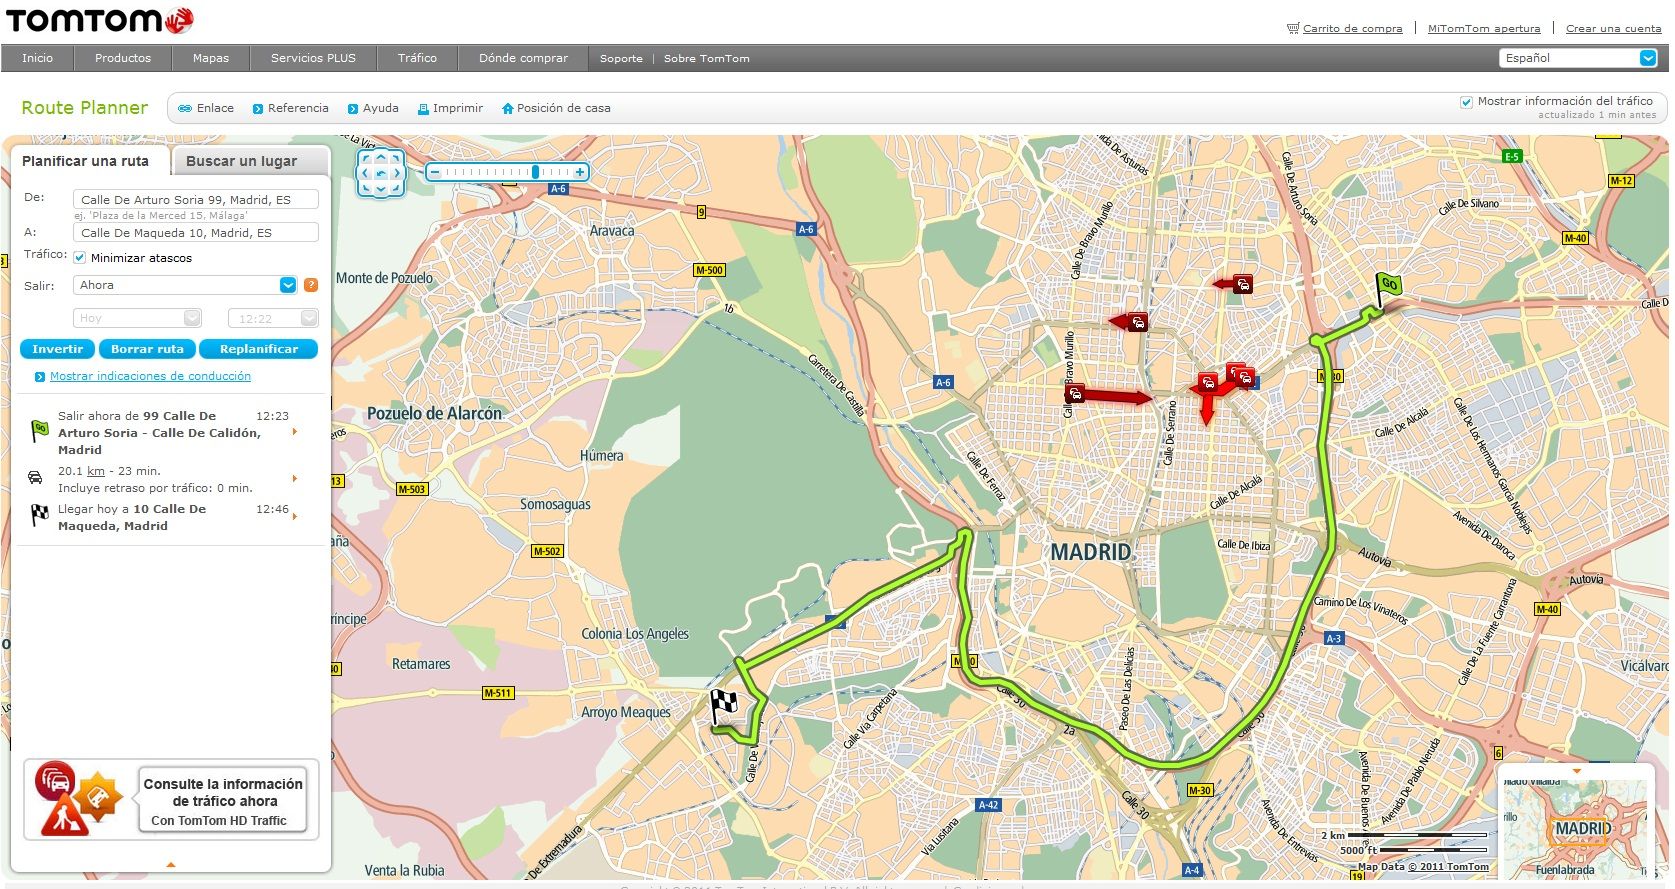The width and height of the screenshot is (1675, 889).
Task: Click the destination 'A:' address field
Action: (196, 233)
